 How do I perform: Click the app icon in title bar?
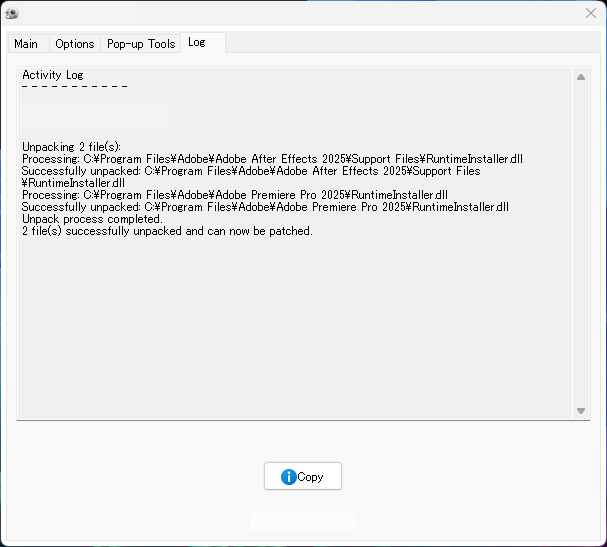(x=12, y=14)
